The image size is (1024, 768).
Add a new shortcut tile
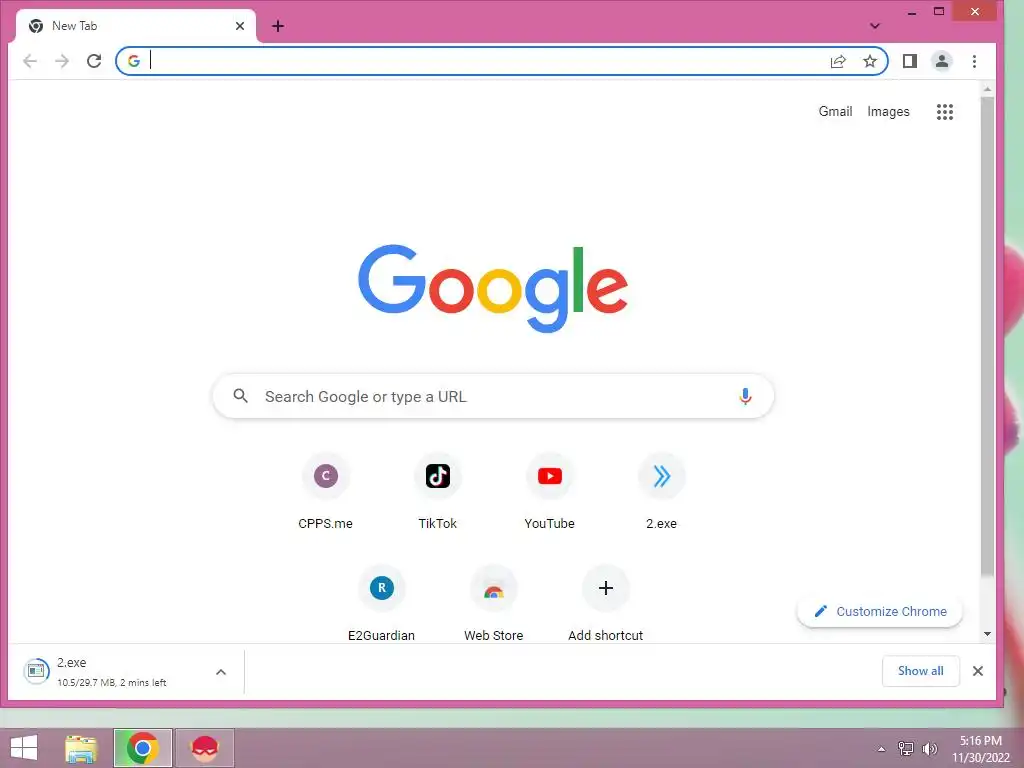tap(605, 603)
